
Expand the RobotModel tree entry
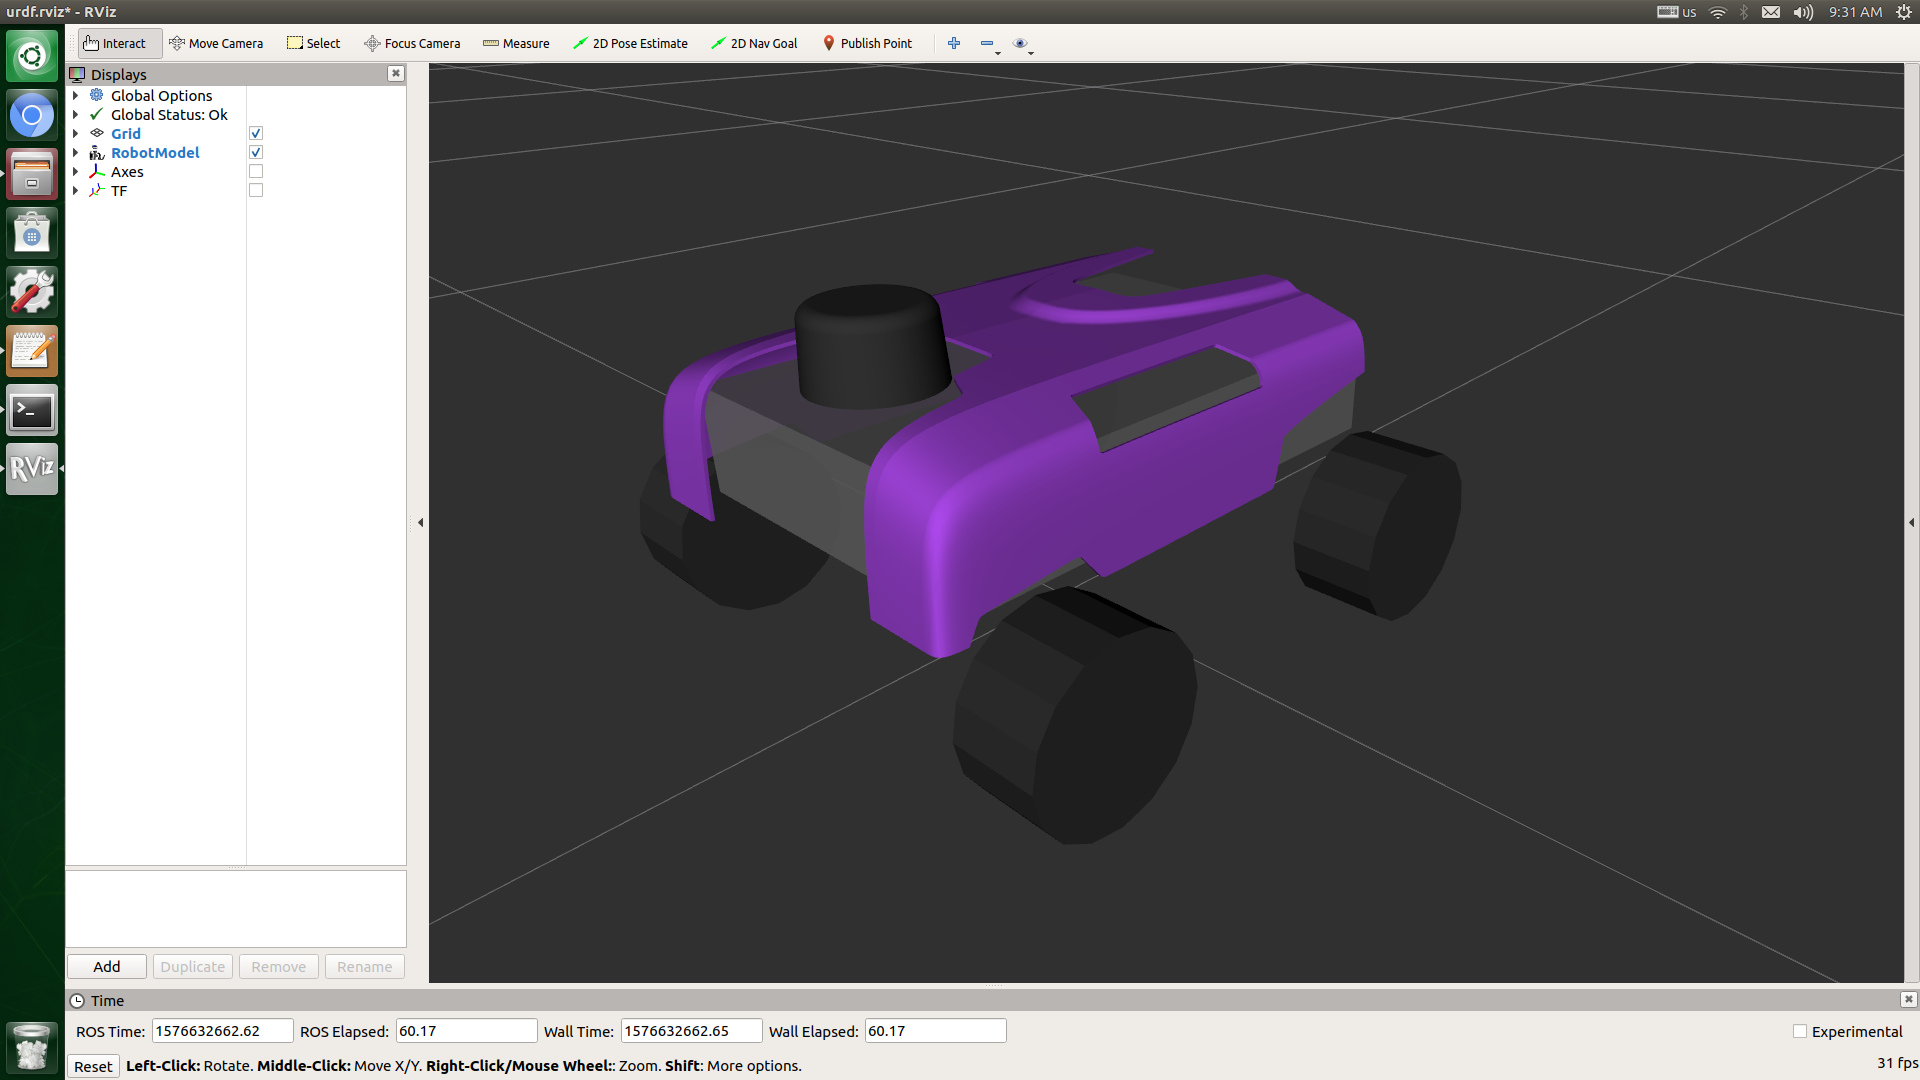tap(75, 152)
